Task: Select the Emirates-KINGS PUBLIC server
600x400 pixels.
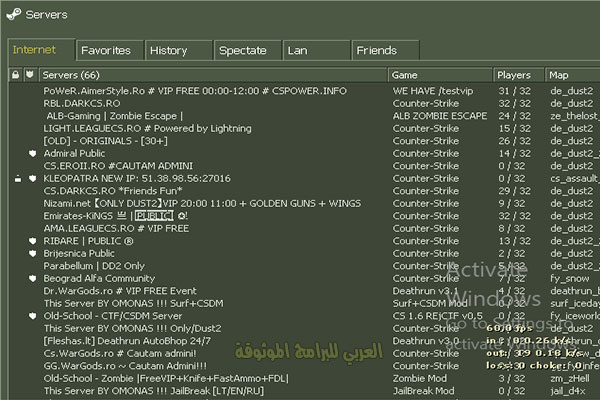Action: pyautogui.click(x=116, y=216)
